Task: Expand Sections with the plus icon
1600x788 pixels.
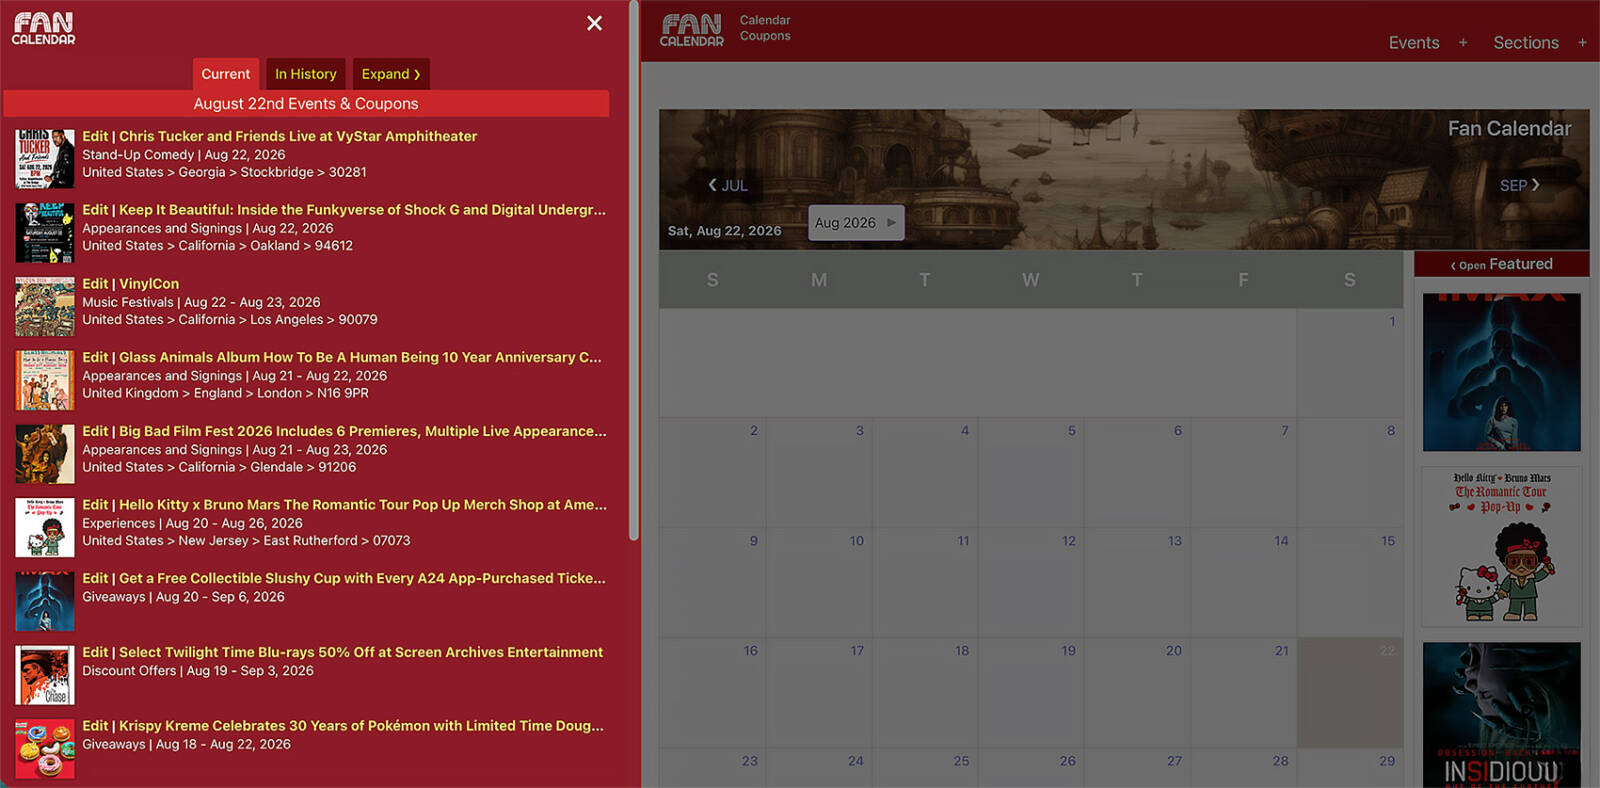Action: click(x=1582, y=43)
